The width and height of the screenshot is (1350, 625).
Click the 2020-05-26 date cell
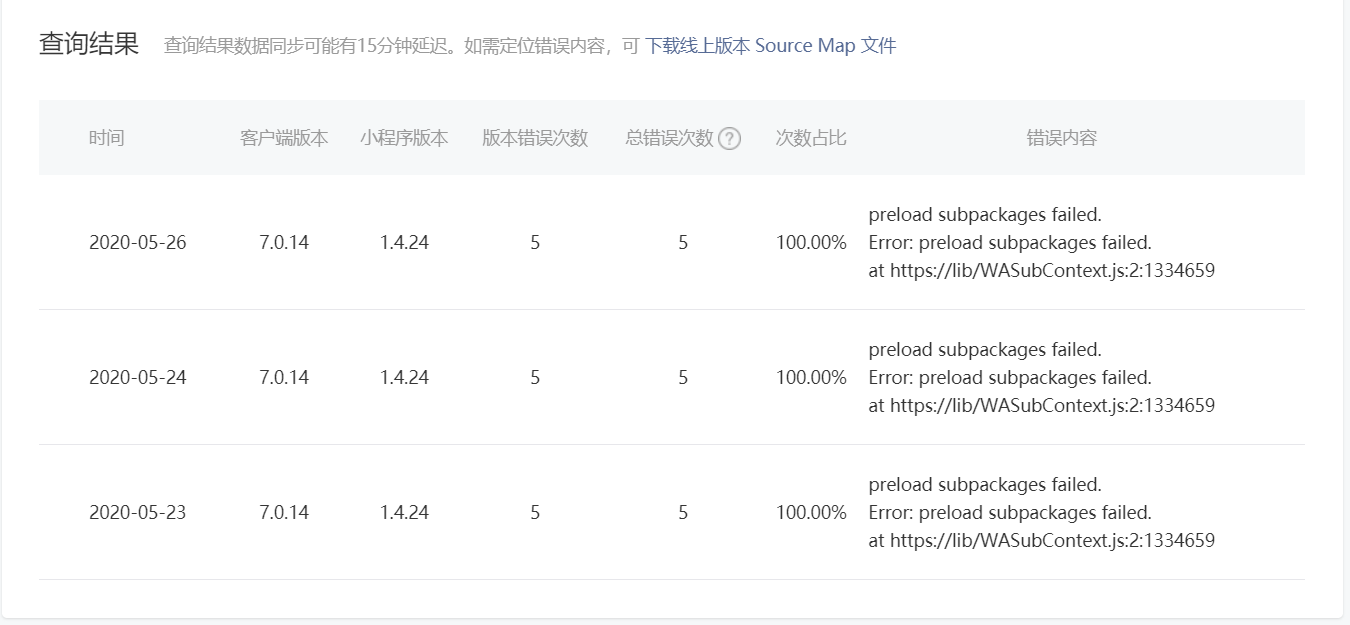138,243
